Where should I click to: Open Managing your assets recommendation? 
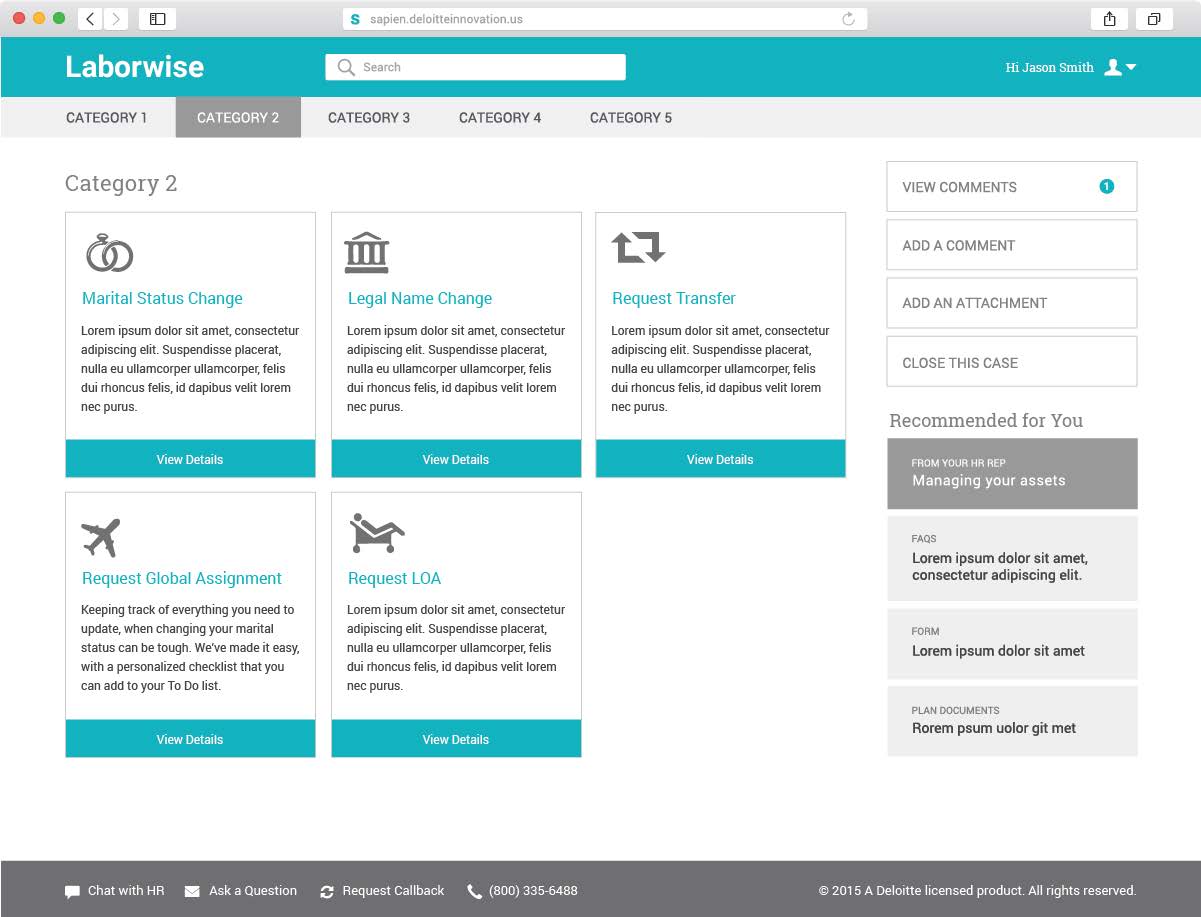click(x=1012, y=474)
